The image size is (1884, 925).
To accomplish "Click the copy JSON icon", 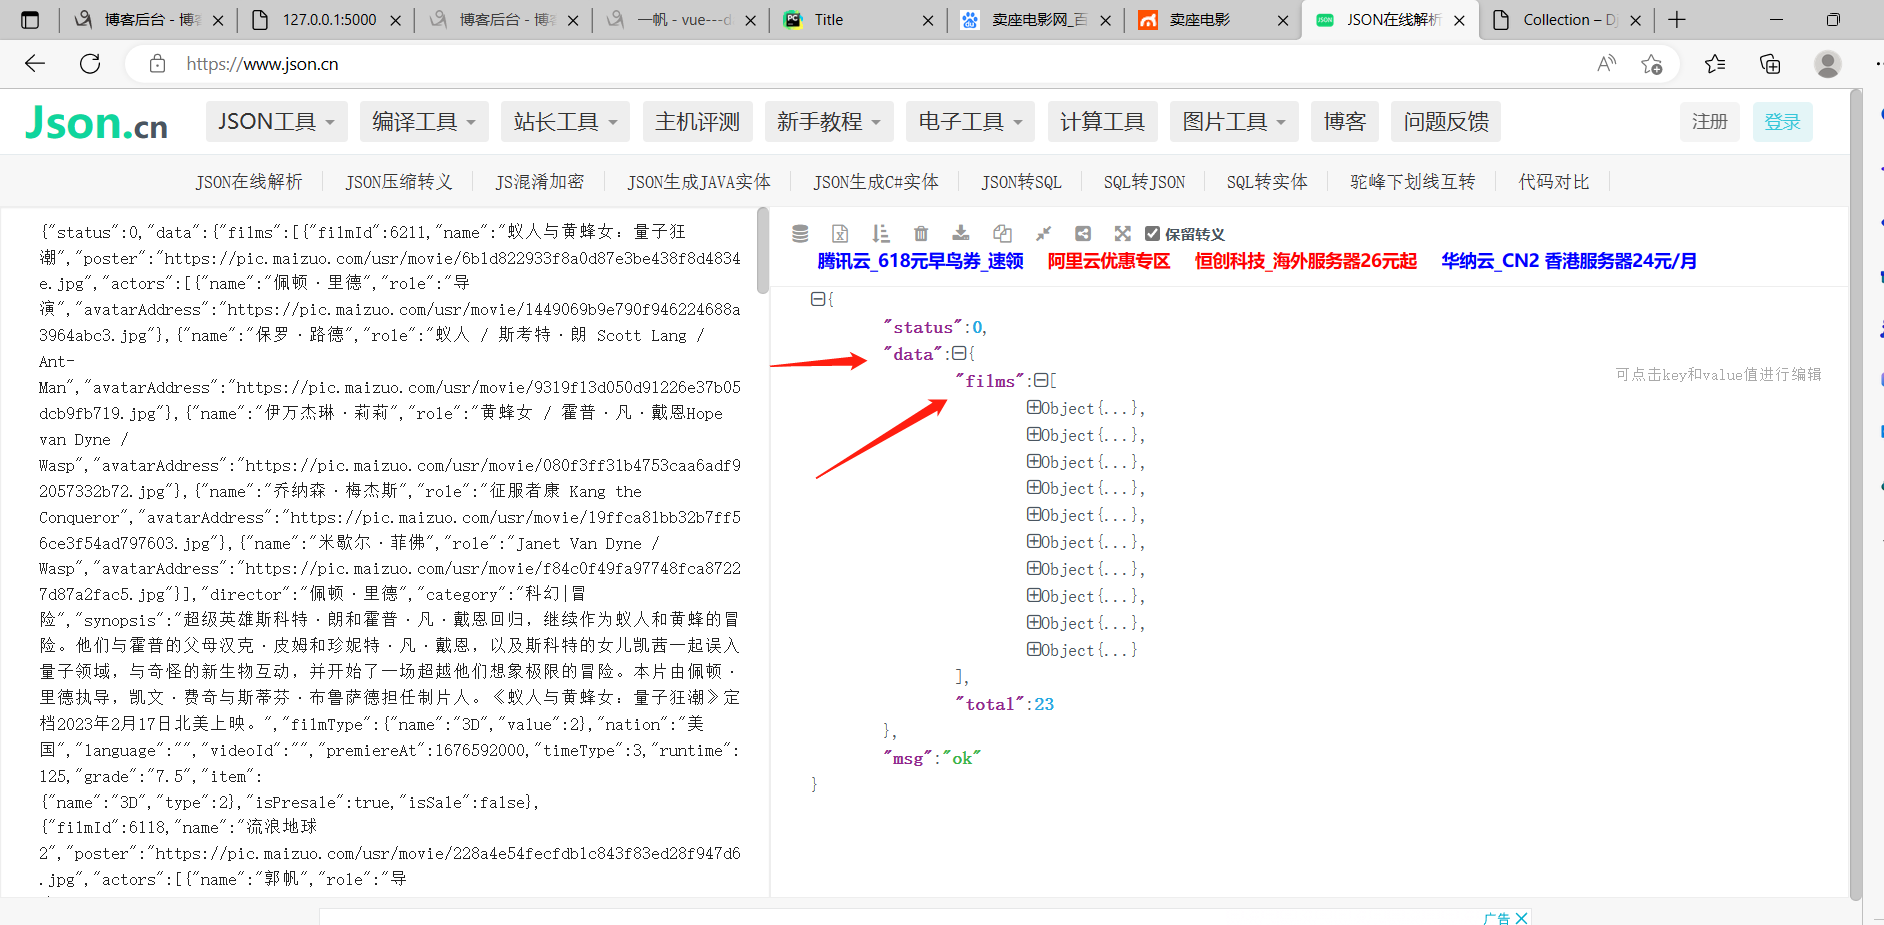I will pyautogui.click(x=1002, y=233).
